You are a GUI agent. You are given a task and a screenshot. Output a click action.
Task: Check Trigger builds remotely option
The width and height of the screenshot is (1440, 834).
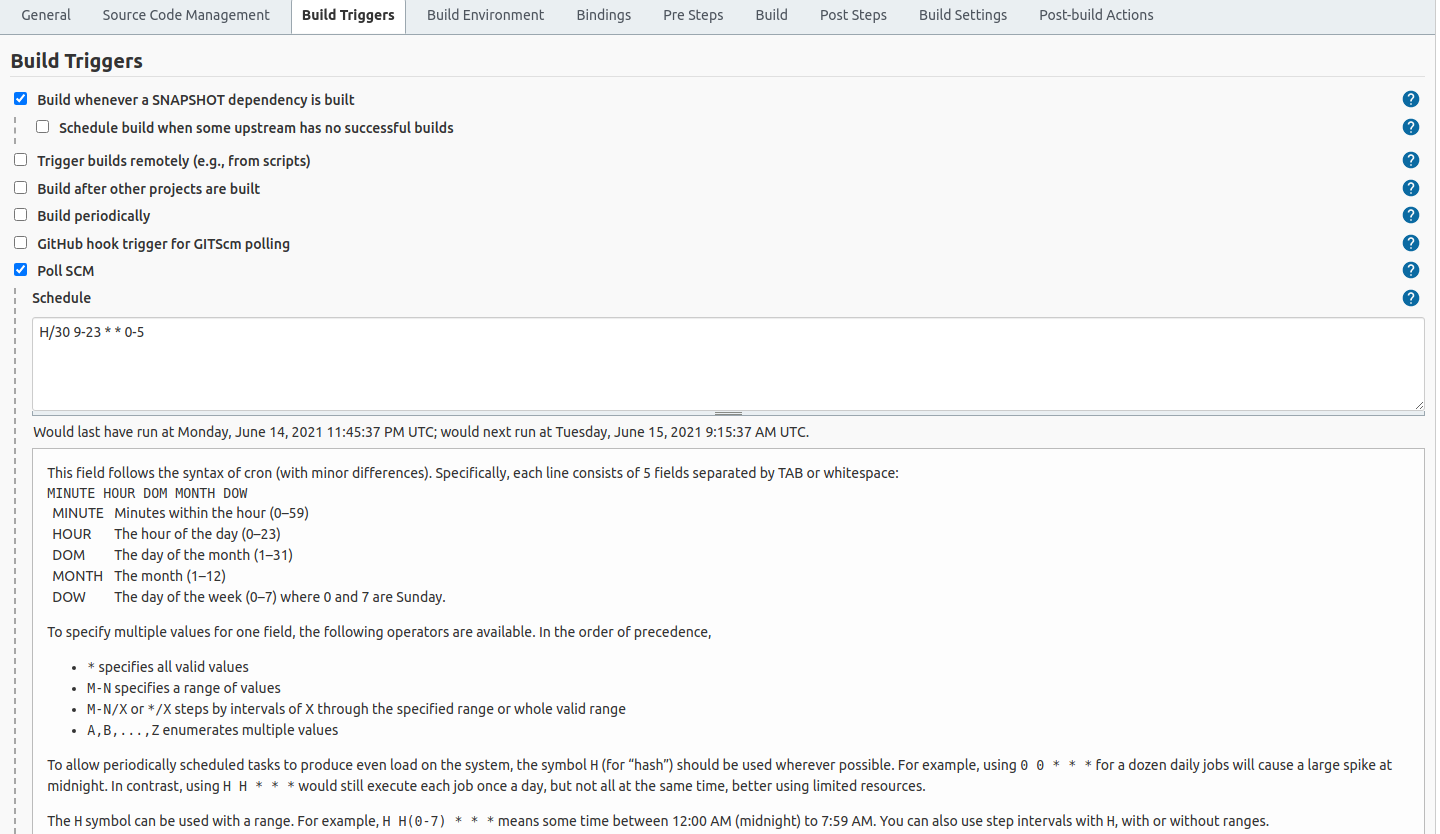20,160
